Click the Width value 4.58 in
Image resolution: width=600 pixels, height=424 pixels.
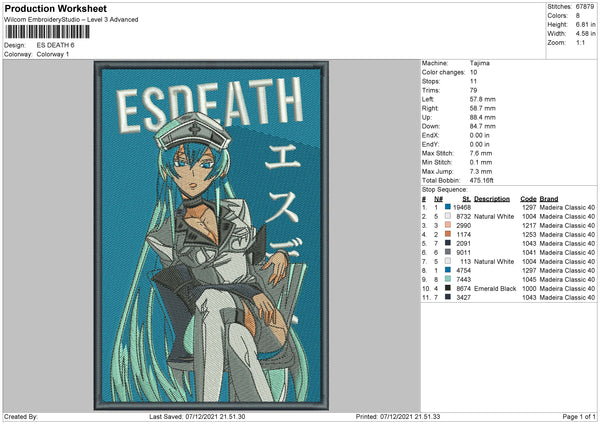point(585,34)
